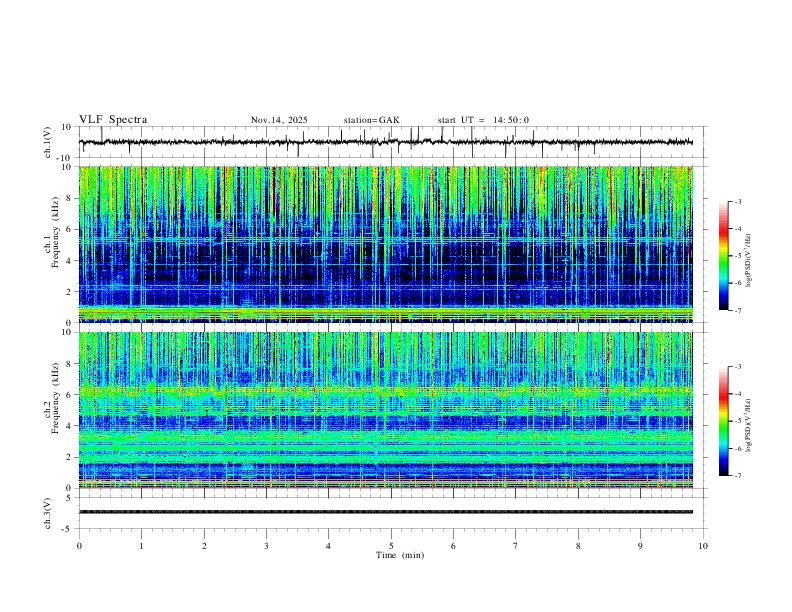Click the 'ch.2 Frequency (kHz)' axis label
The image size is (792, 612).
52,397
